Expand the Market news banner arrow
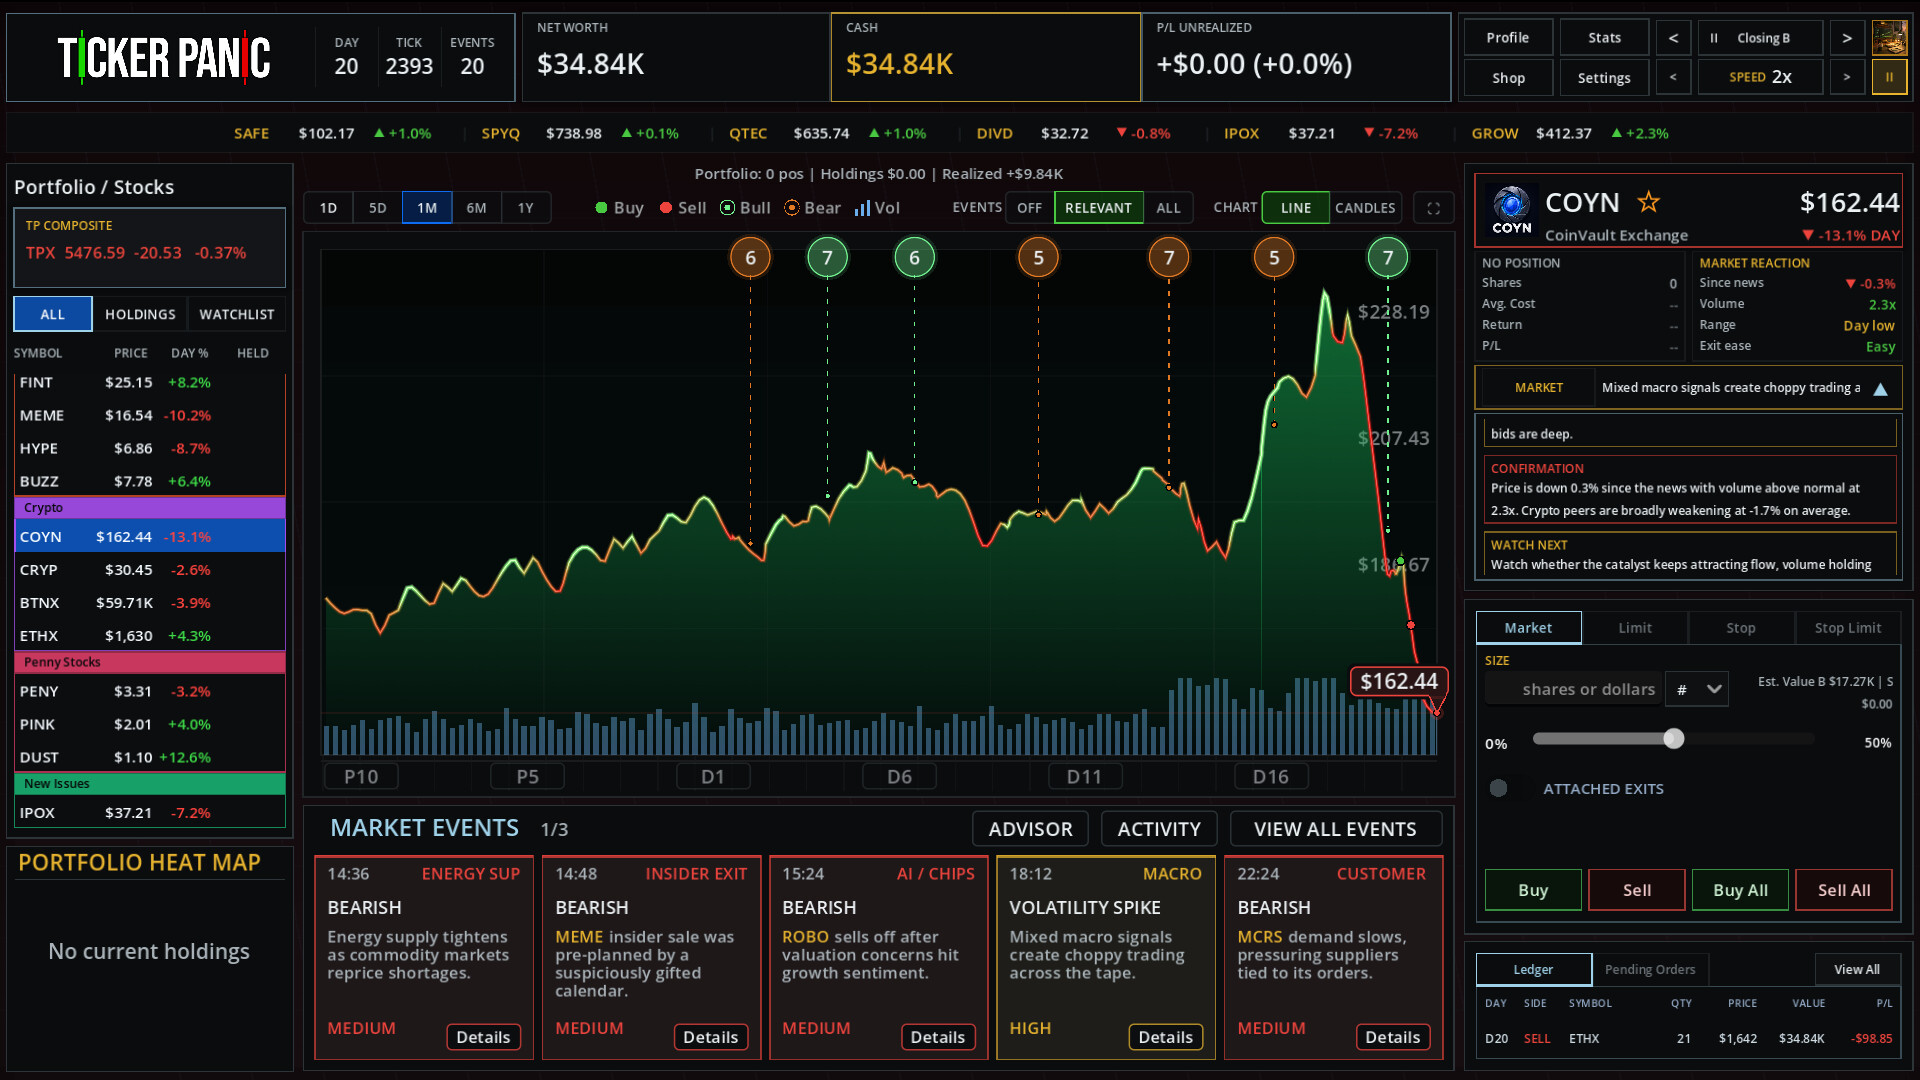 click(x=1880, y=389)
